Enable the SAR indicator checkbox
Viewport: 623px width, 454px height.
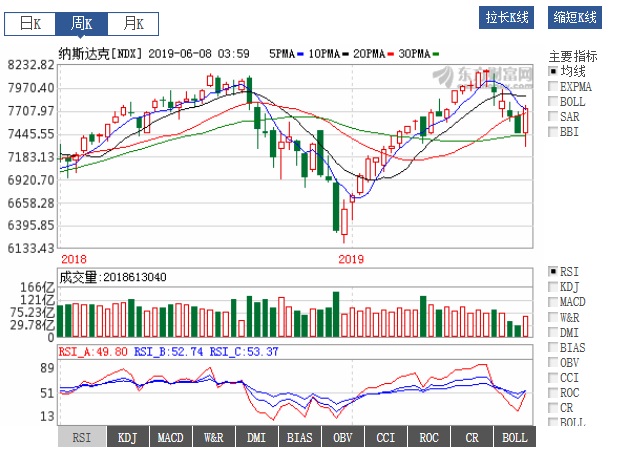pos(553,117)
